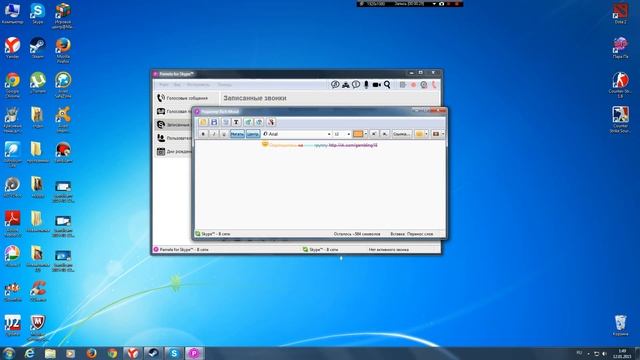
Task: Open the Yandex desktop shortcut
Action: click(12, 48)
